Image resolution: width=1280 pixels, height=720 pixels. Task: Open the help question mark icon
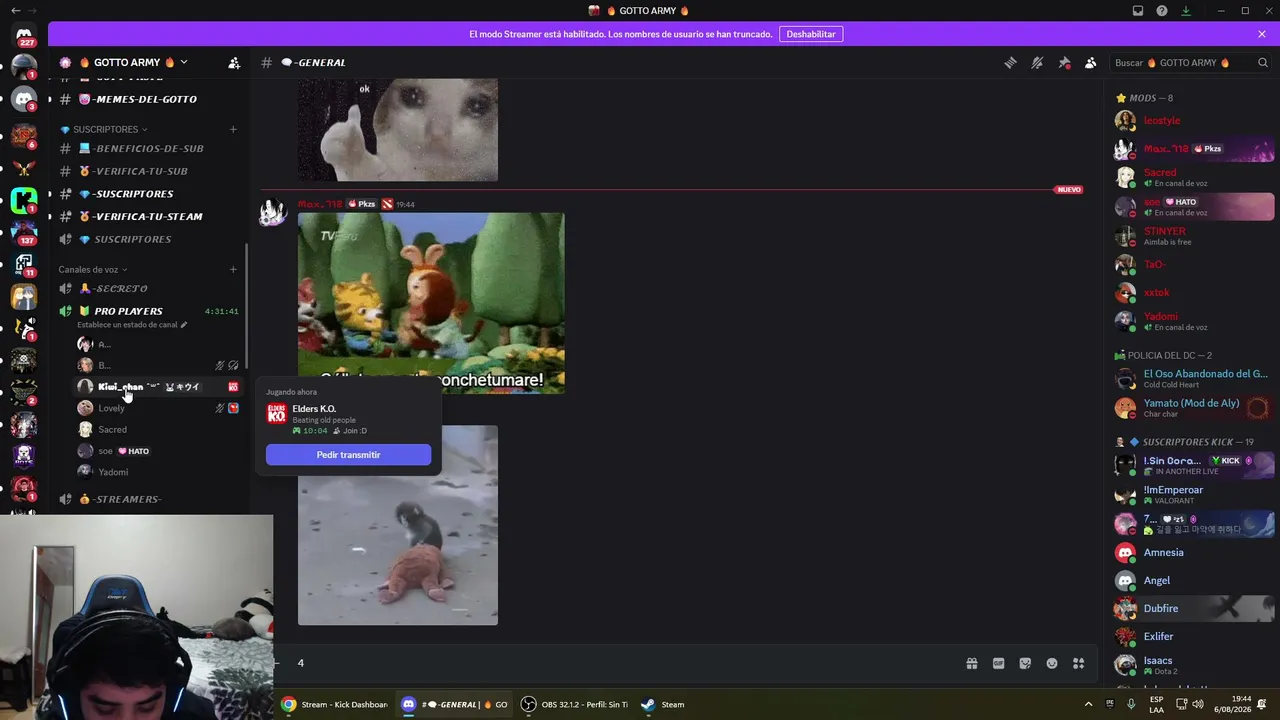click(1162, 11)
